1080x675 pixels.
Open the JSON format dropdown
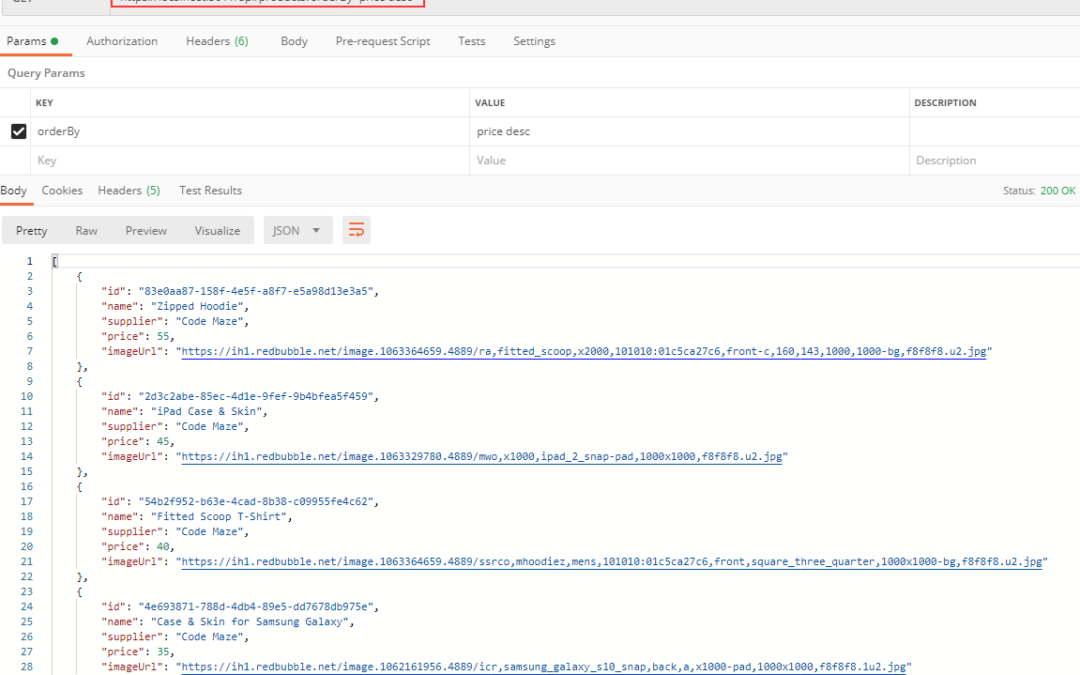pos(297,230)
